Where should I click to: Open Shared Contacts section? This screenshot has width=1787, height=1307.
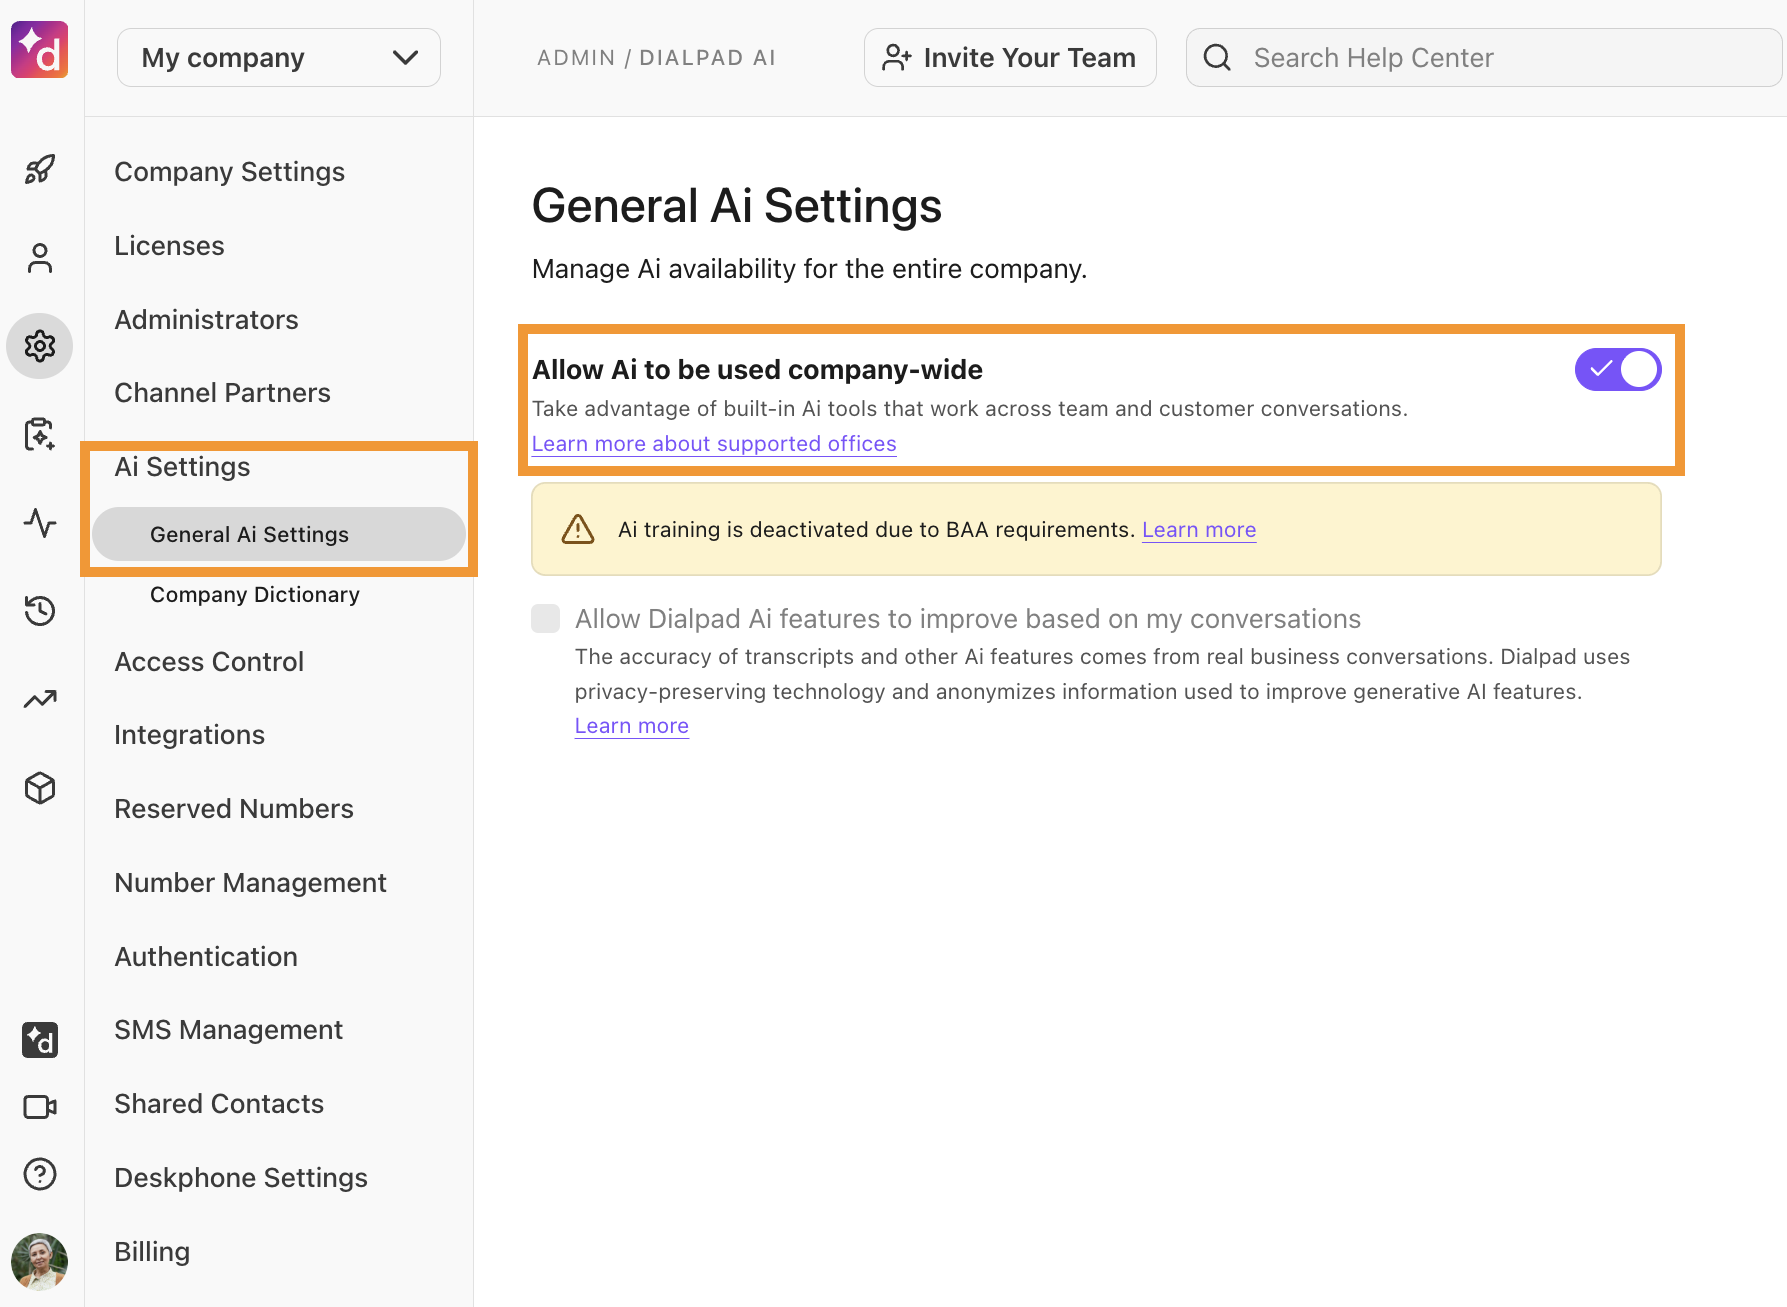click(219, 1104)
